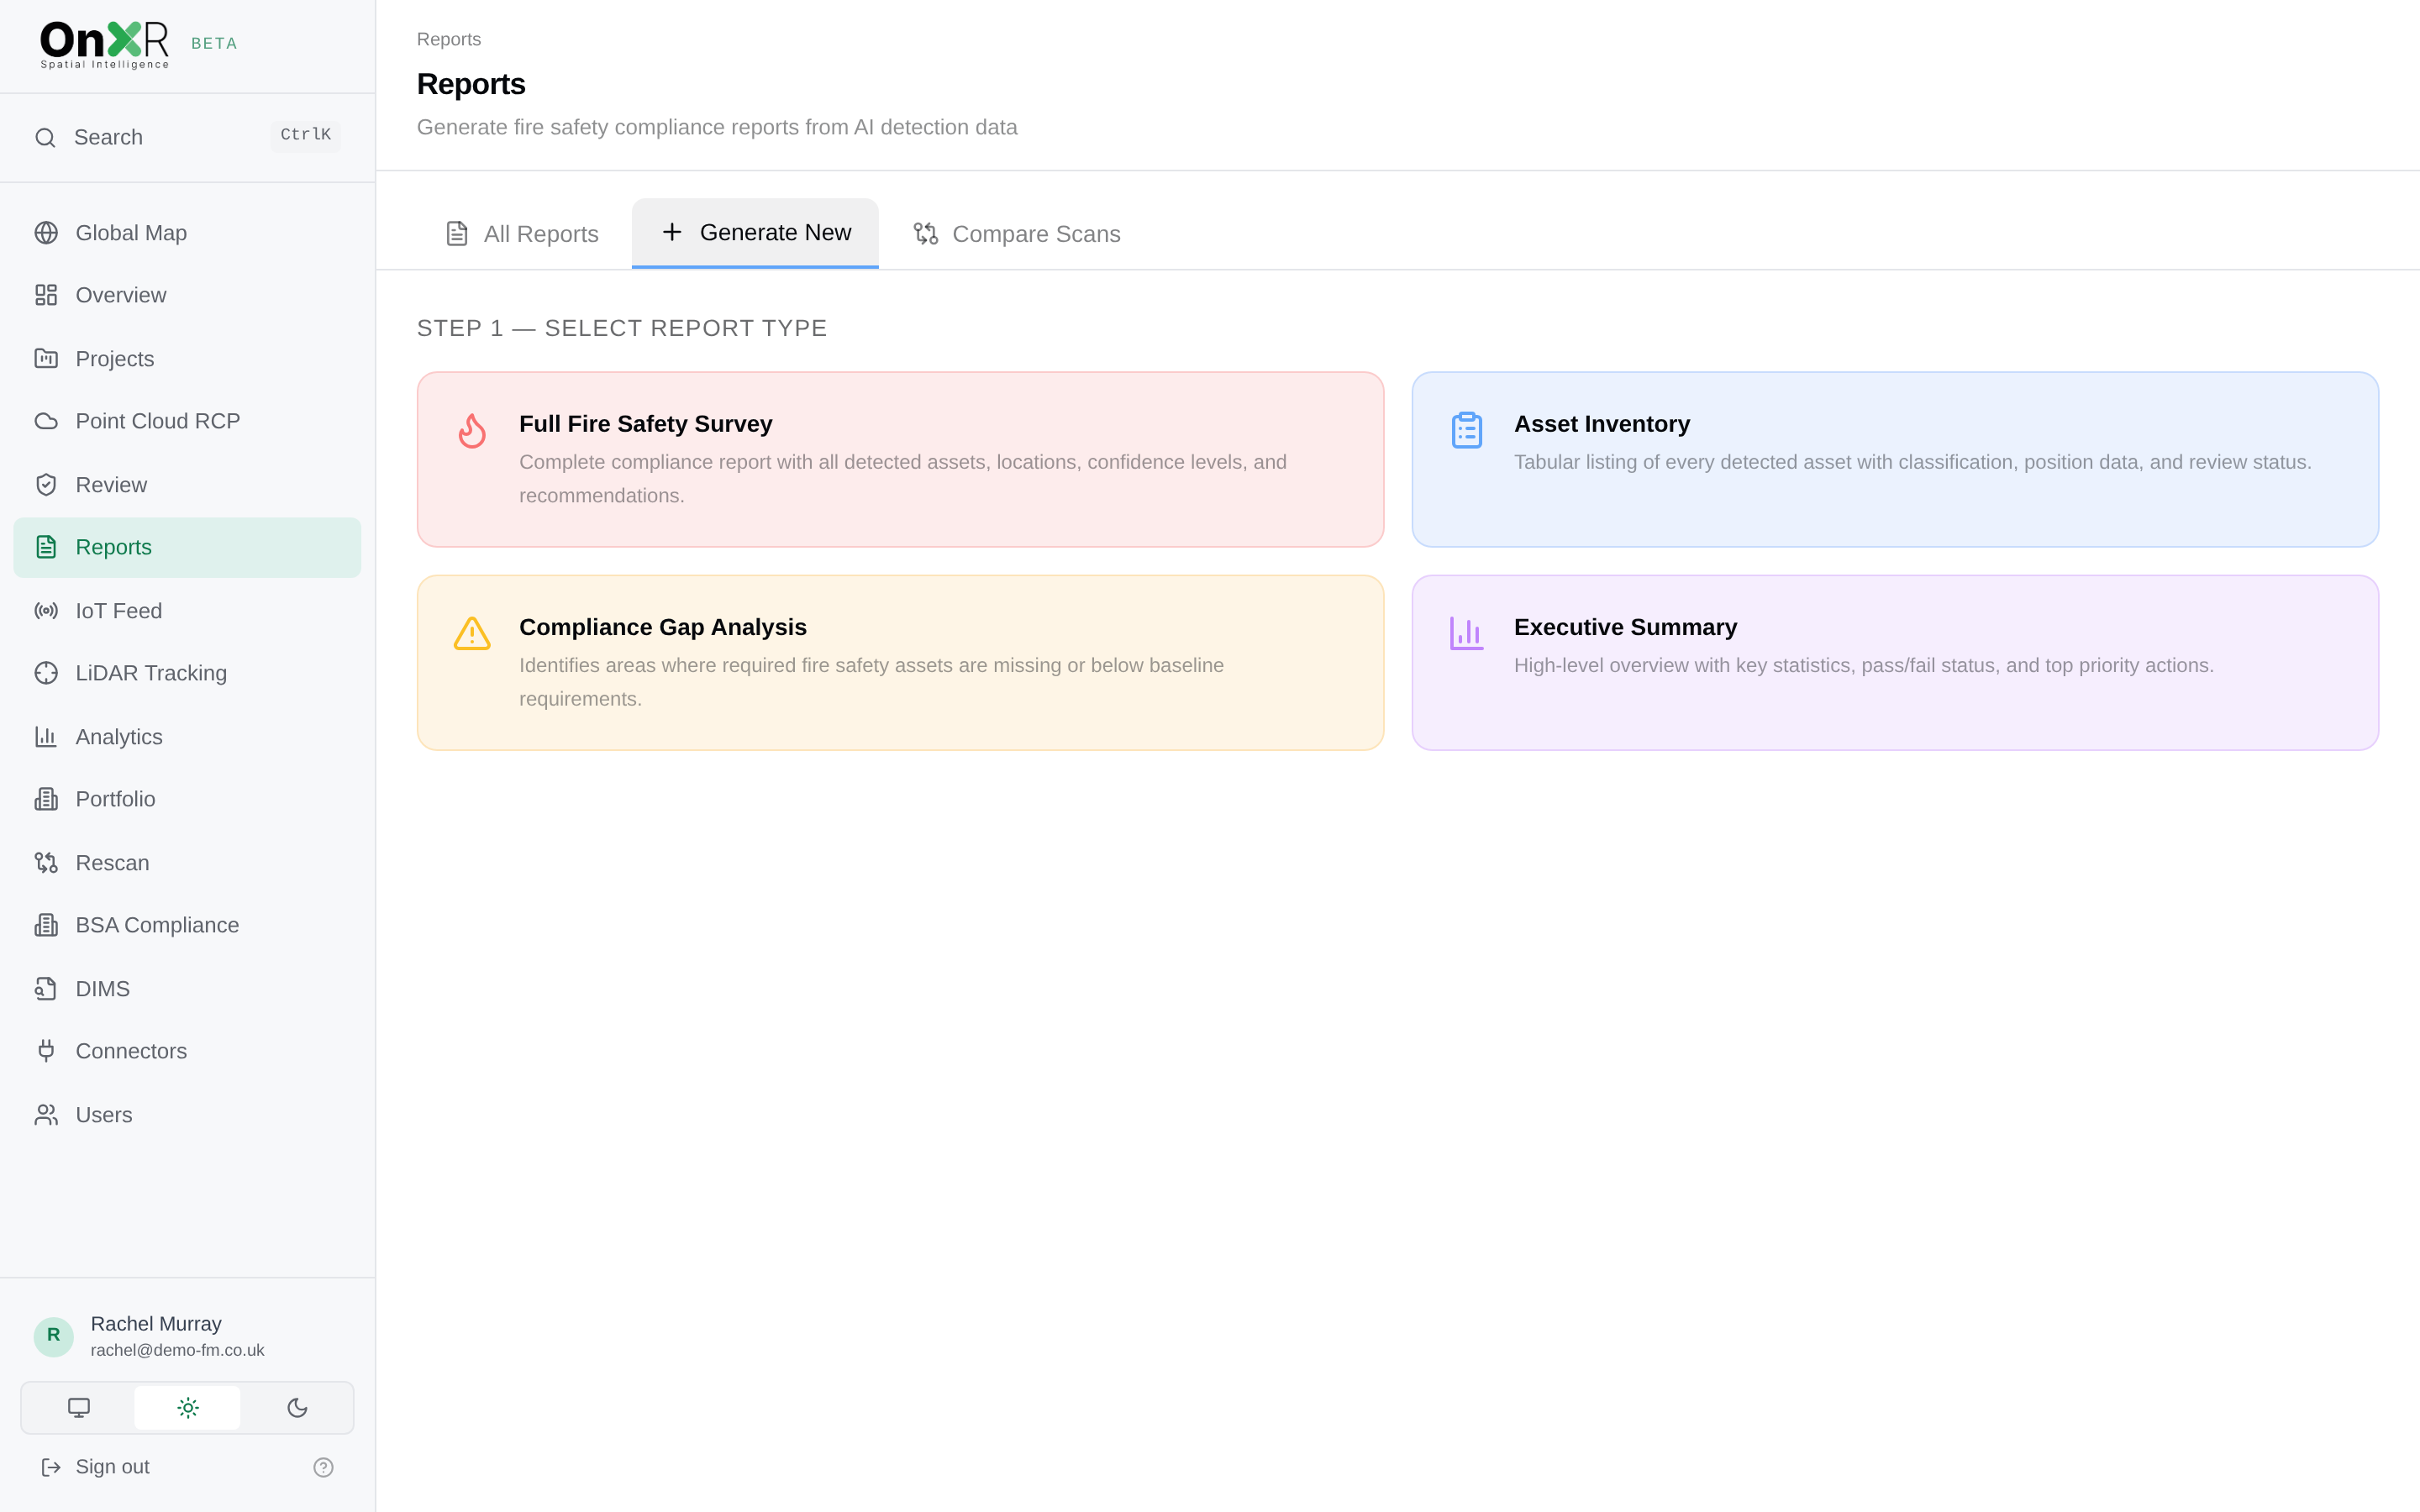Switch to Compare Scans tab
Viewport: 2420px width, 1512px height.
click(1017, 234)
